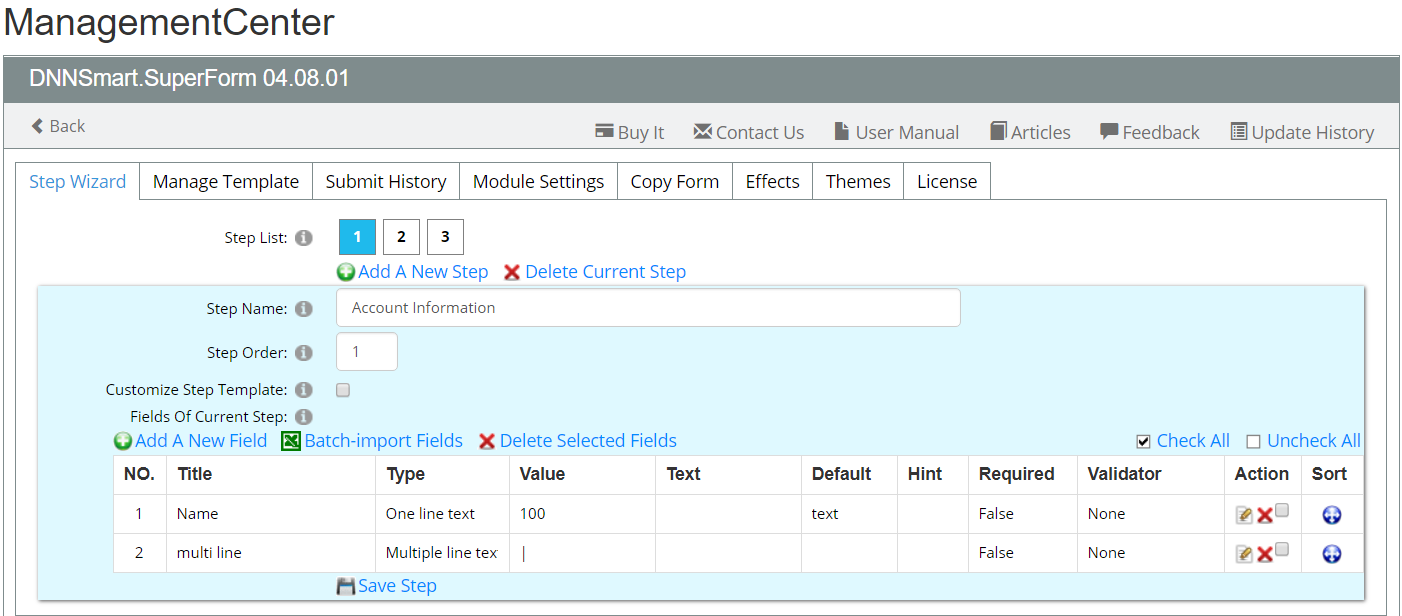
Task: Click the Add A New Step link text
Action: point(423,272)
